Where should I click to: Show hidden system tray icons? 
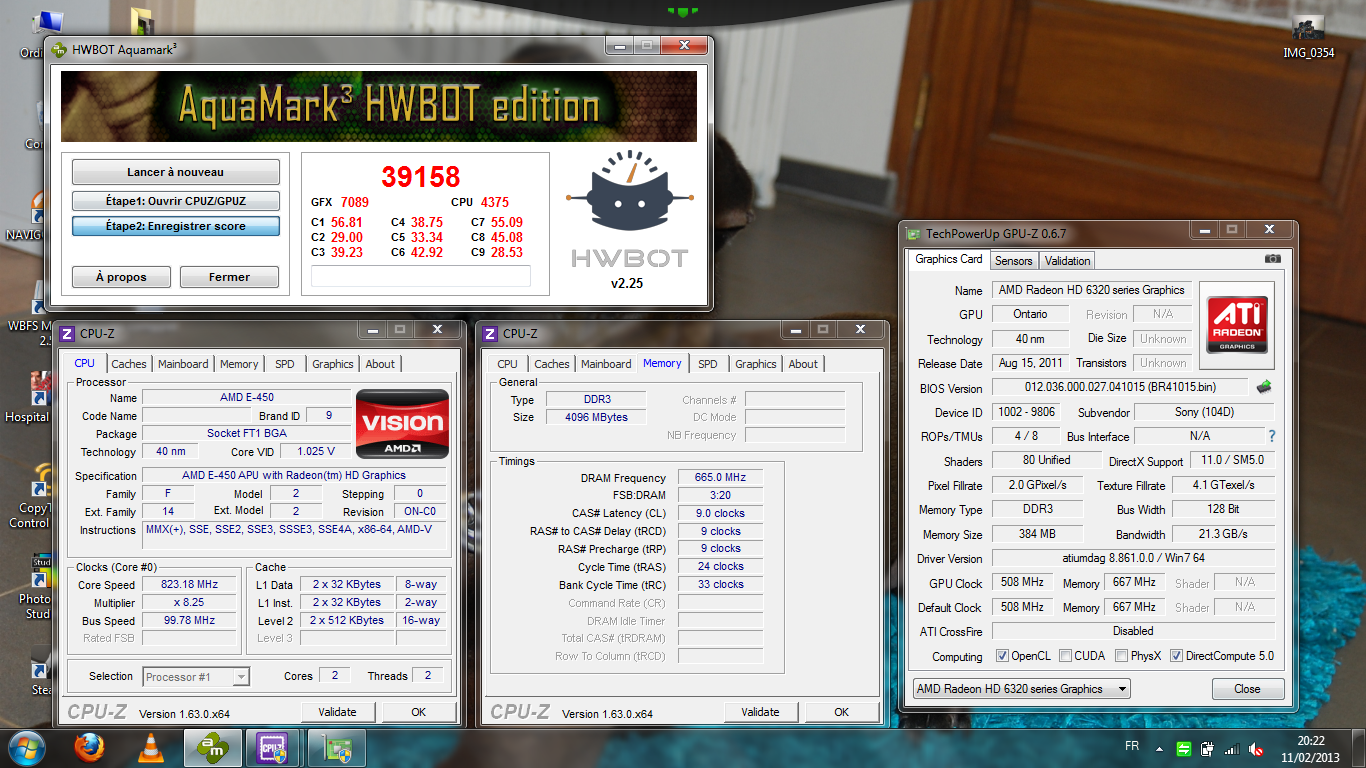1160,748
